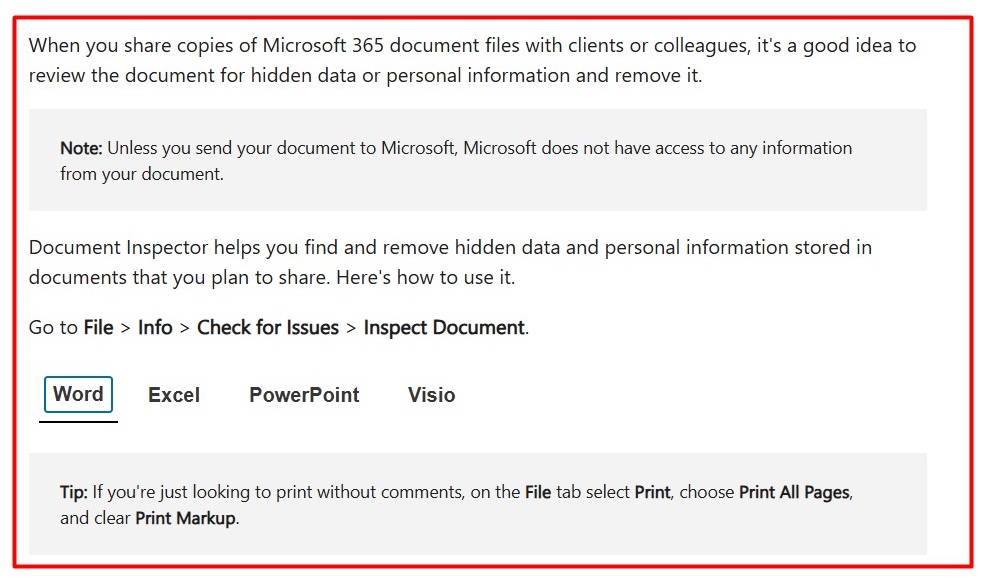Click the bold Print text in the tip

coord(651,492)
